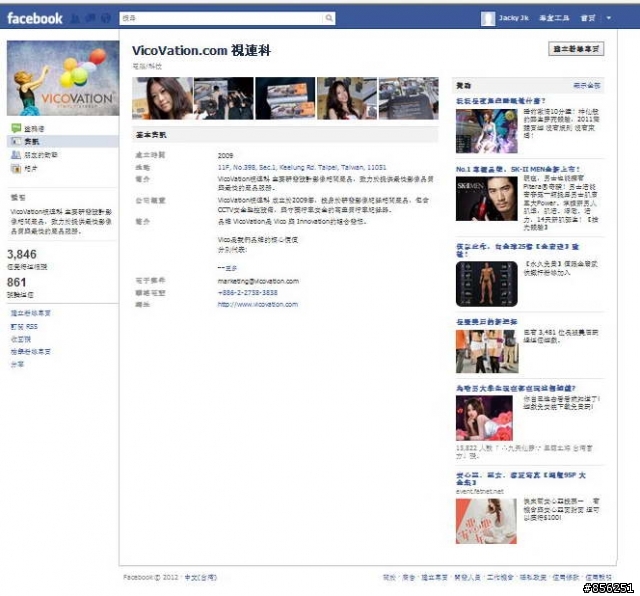Click the about link in the footer
The height and width of the screenshot is (596, 640).
[x=389, y=577]
